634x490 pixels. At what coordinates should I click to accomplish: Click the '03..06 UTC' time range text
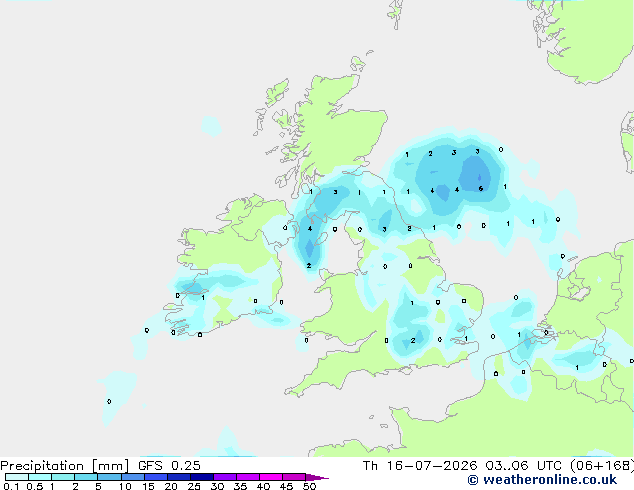pos(524,466)
